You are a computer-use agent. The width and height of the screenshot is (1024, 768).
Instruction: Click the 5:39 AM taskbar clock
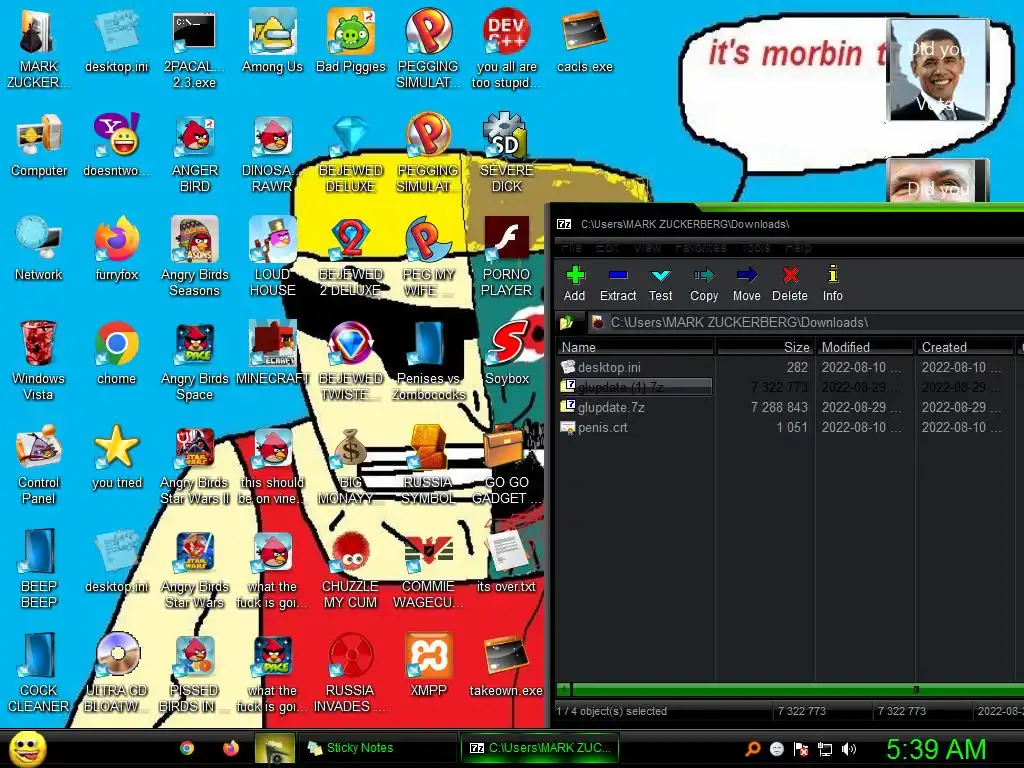935,749
